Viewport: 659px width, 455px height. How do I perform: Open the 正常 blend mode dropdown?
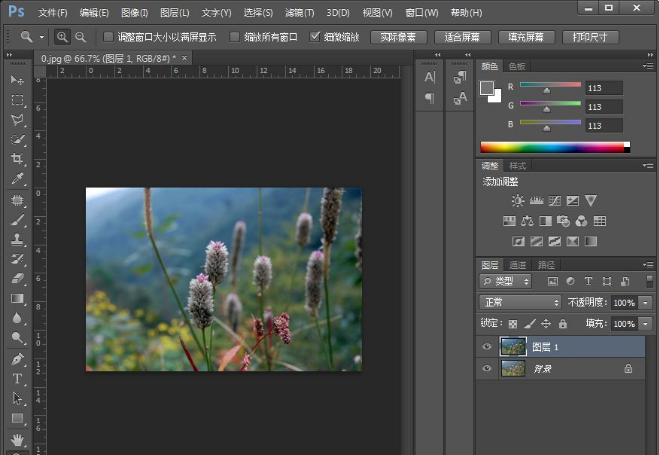click(520, 302)
